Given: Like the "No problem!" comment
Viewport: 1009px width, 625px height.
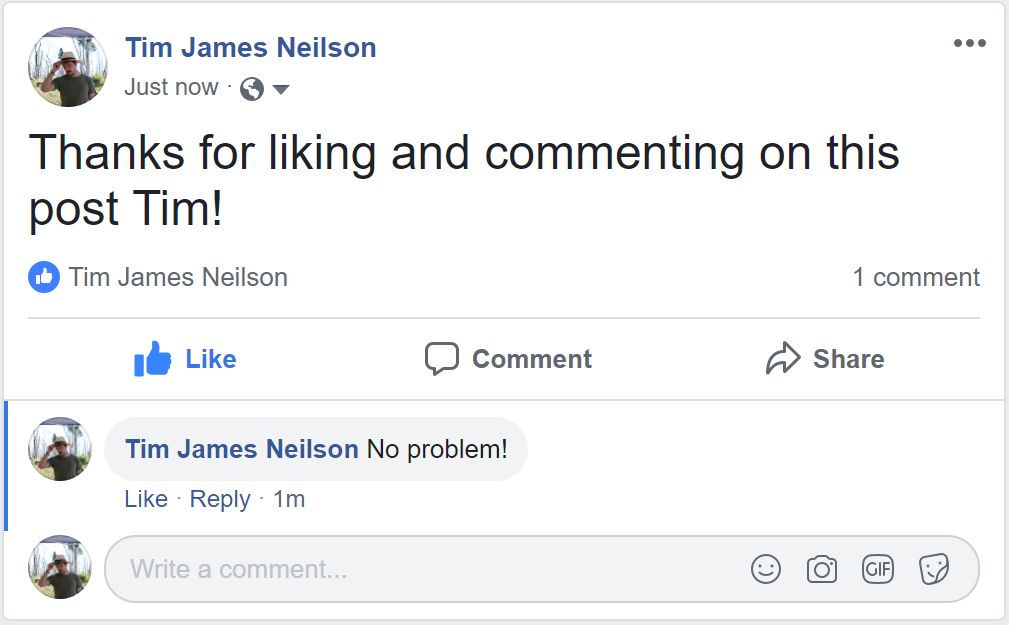Looking at the screenshot, I should 146,499.
